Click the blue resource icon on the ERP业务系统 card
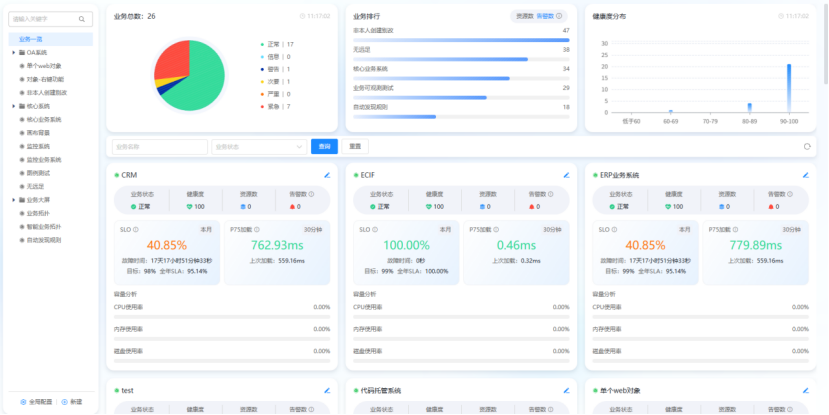 (721, 207)
